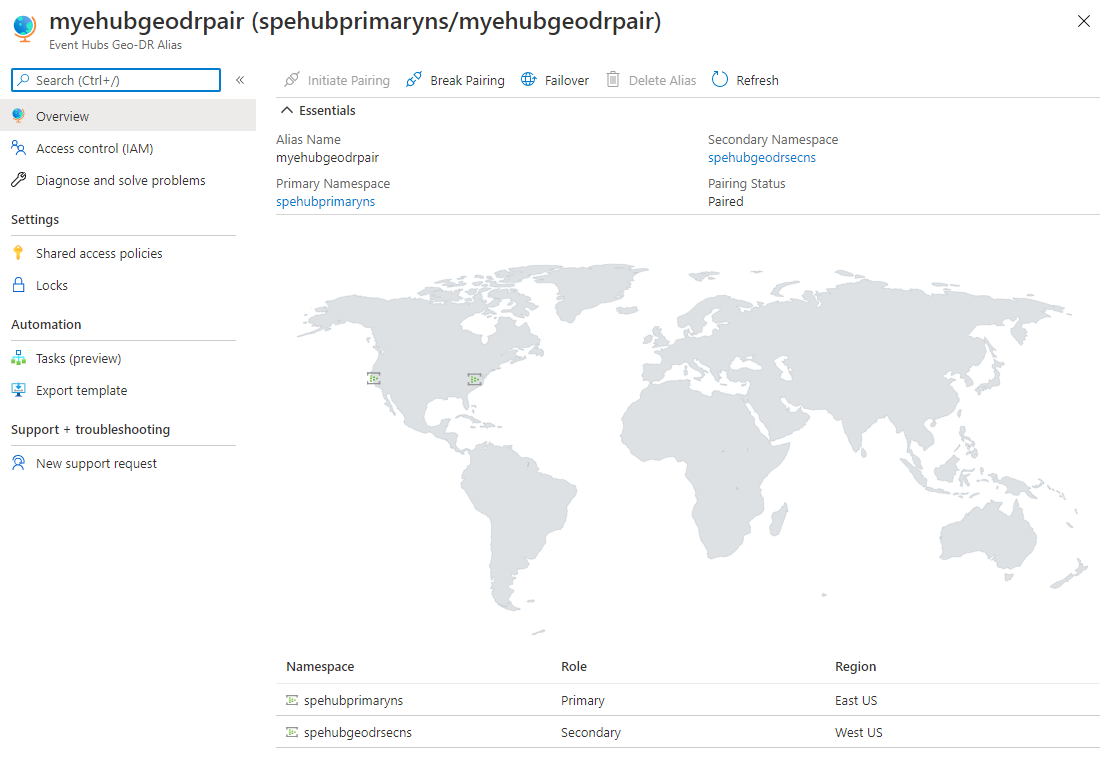Viewport: 1104px width, 759px height.
Task: Open Access control (IAM) menu item
Action: (94, 148)
